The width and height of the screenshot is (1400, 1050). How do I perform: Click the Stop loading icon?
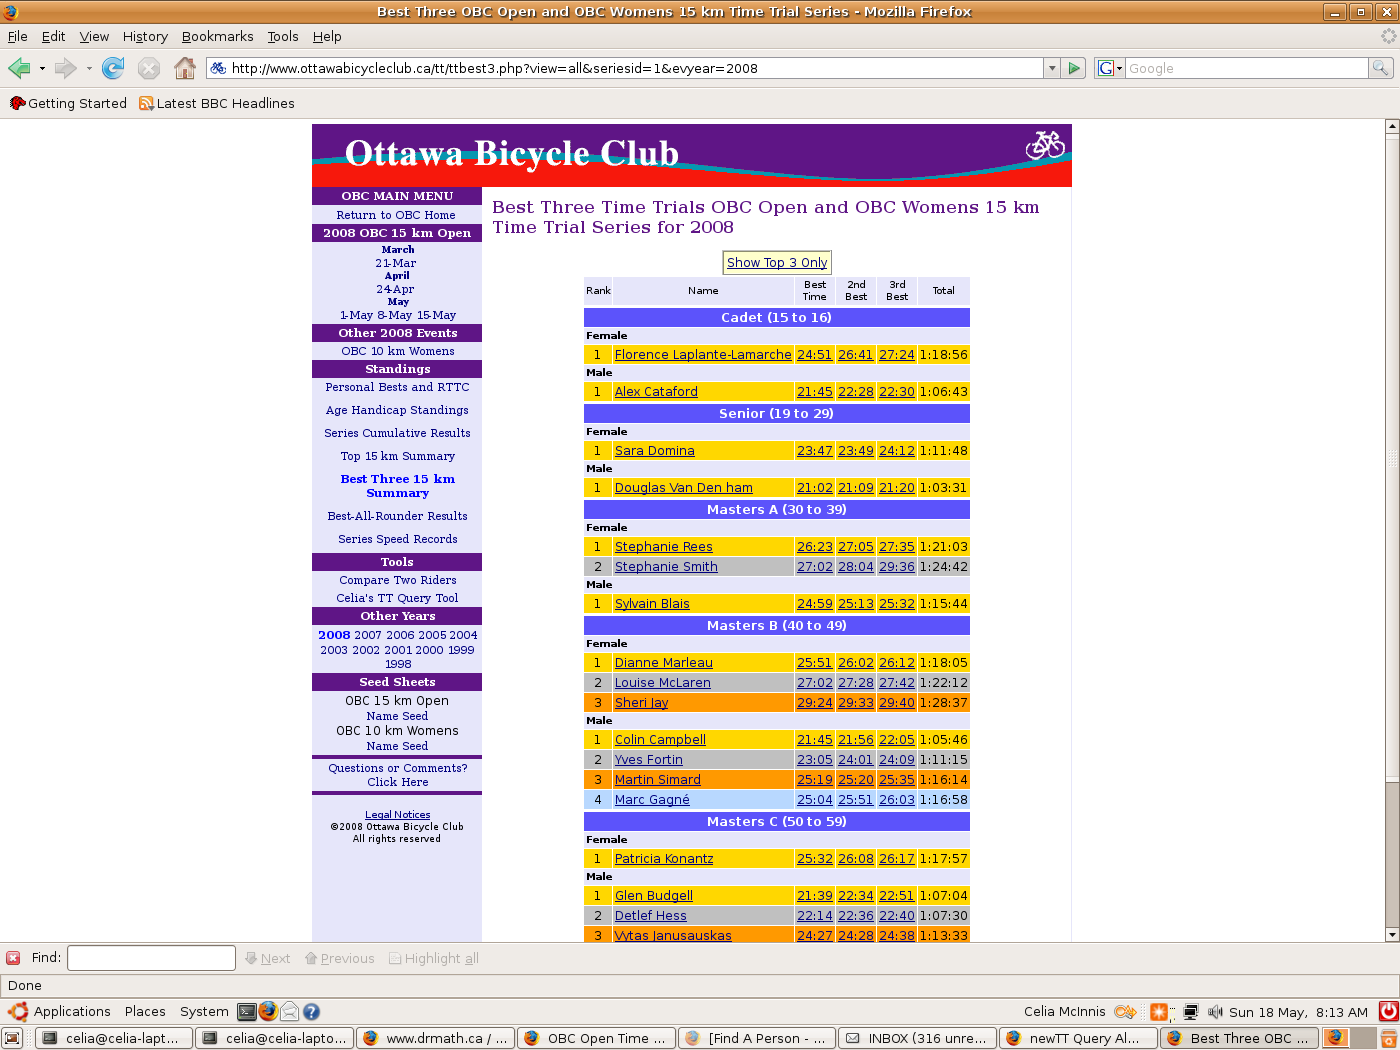149,68
